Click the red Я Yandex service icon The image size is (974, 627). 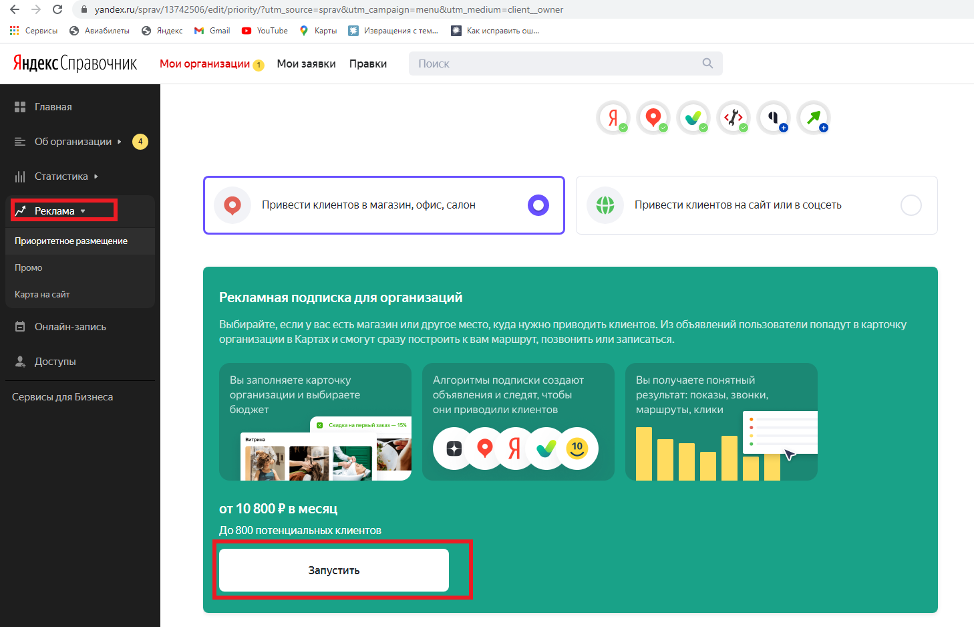[x=613, y=117]
